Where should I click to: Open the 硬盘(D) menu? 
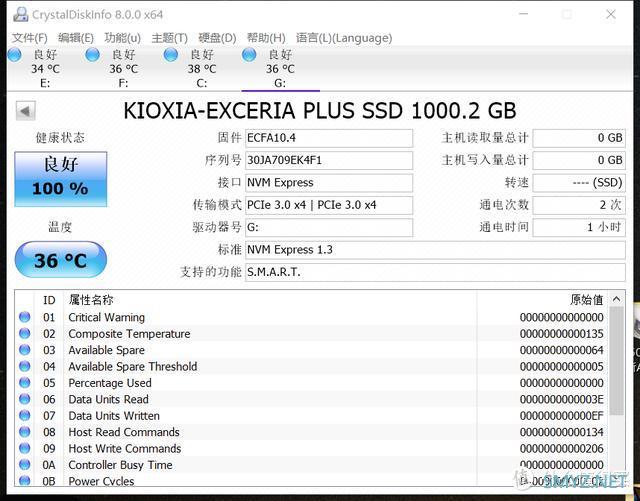(217, 38)
